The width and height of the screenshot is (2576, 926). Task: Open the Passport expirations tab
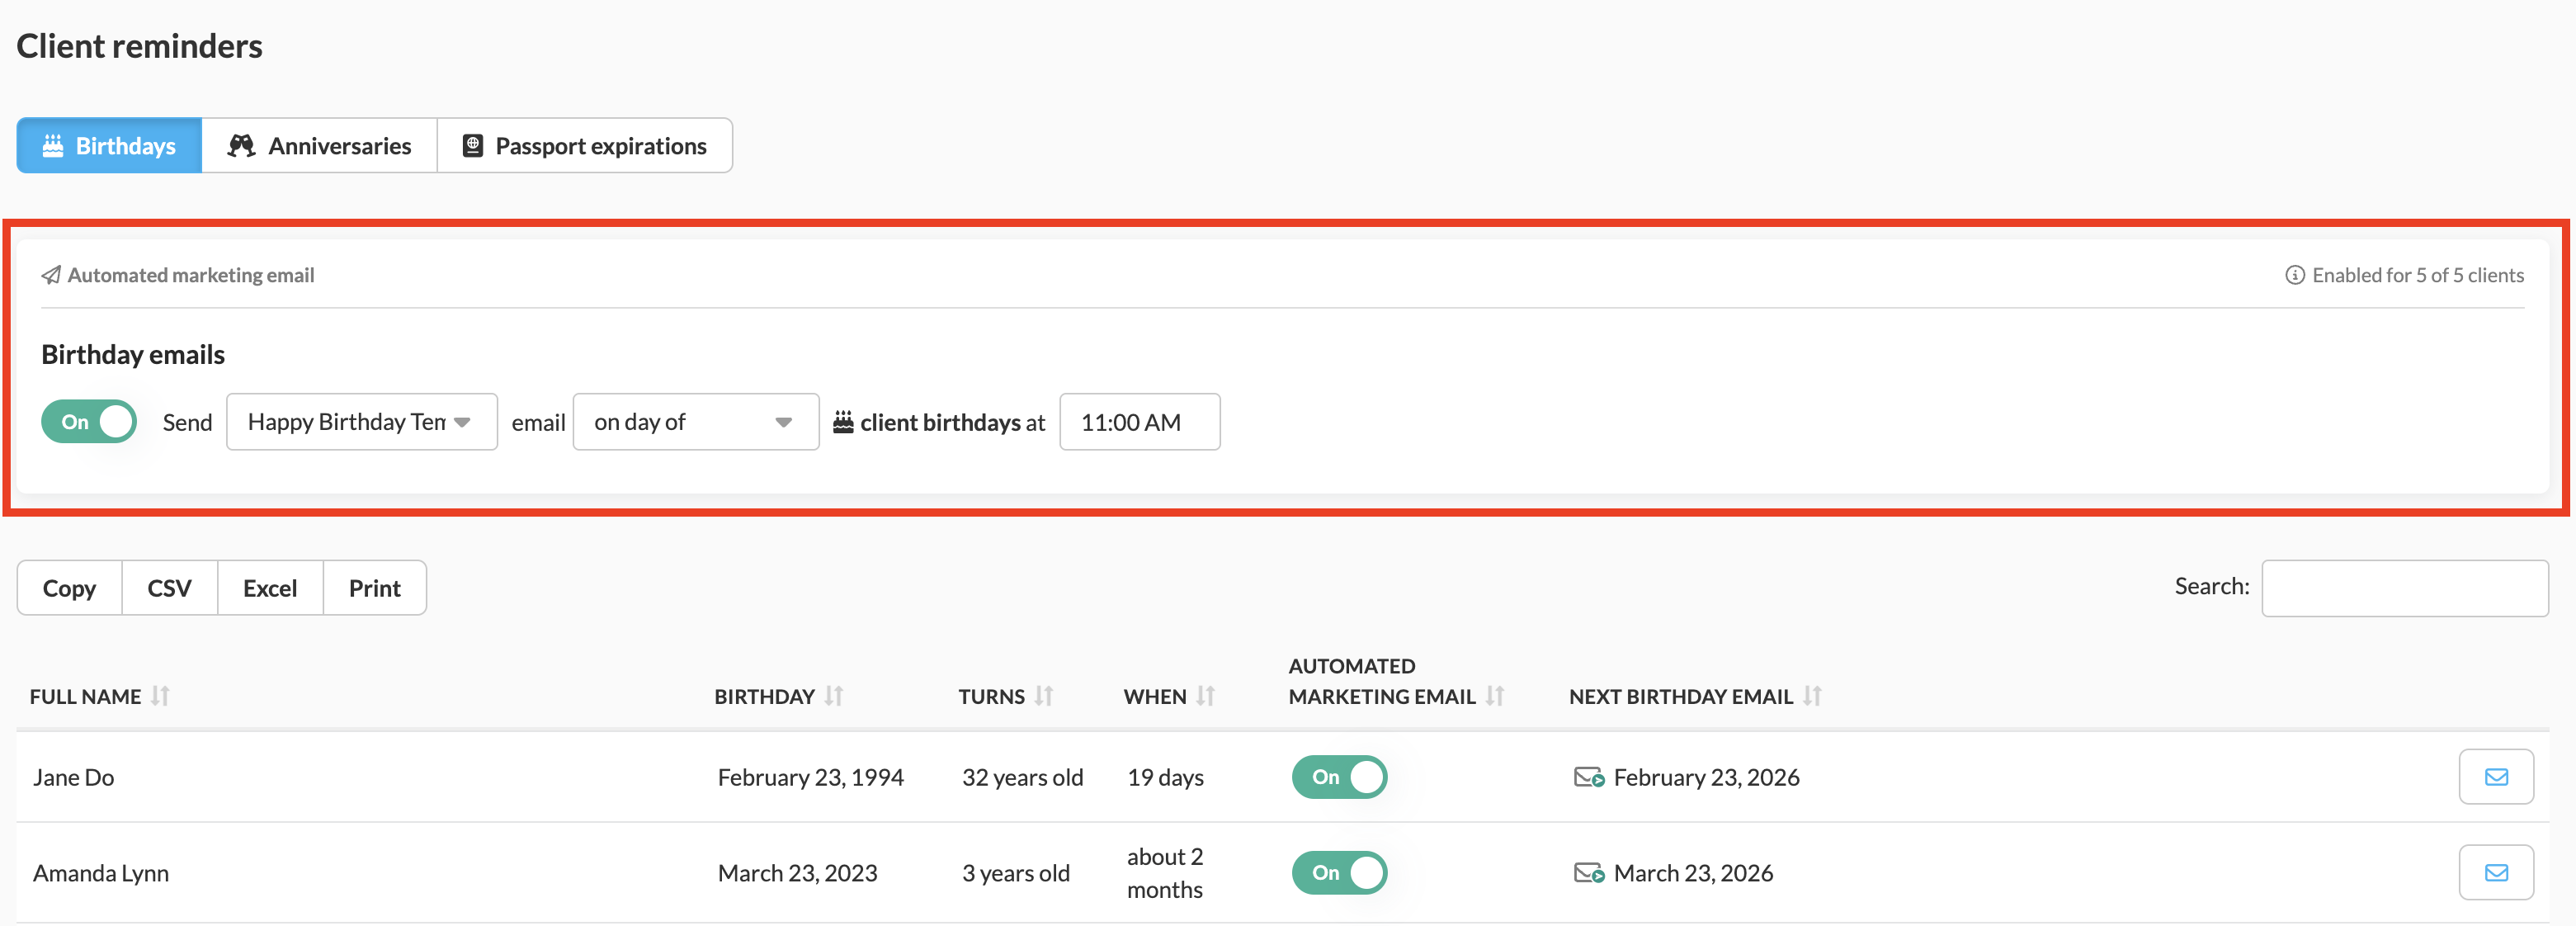[x=584, y=146]
